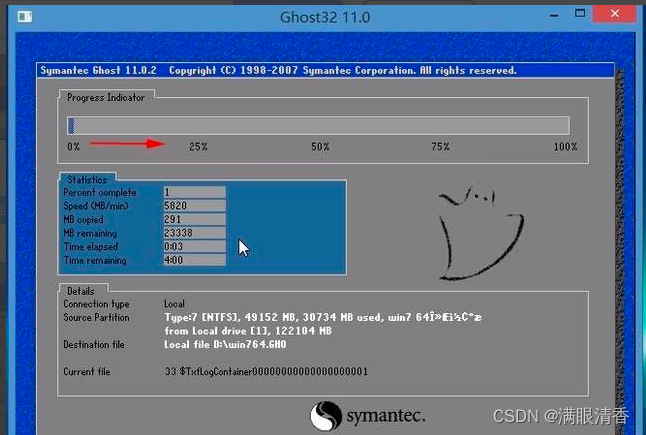Image resolution: width=646 pixels, height=435 pixels.
Task: Click the 75% progress scale mark
Action: tap(440, 147)
